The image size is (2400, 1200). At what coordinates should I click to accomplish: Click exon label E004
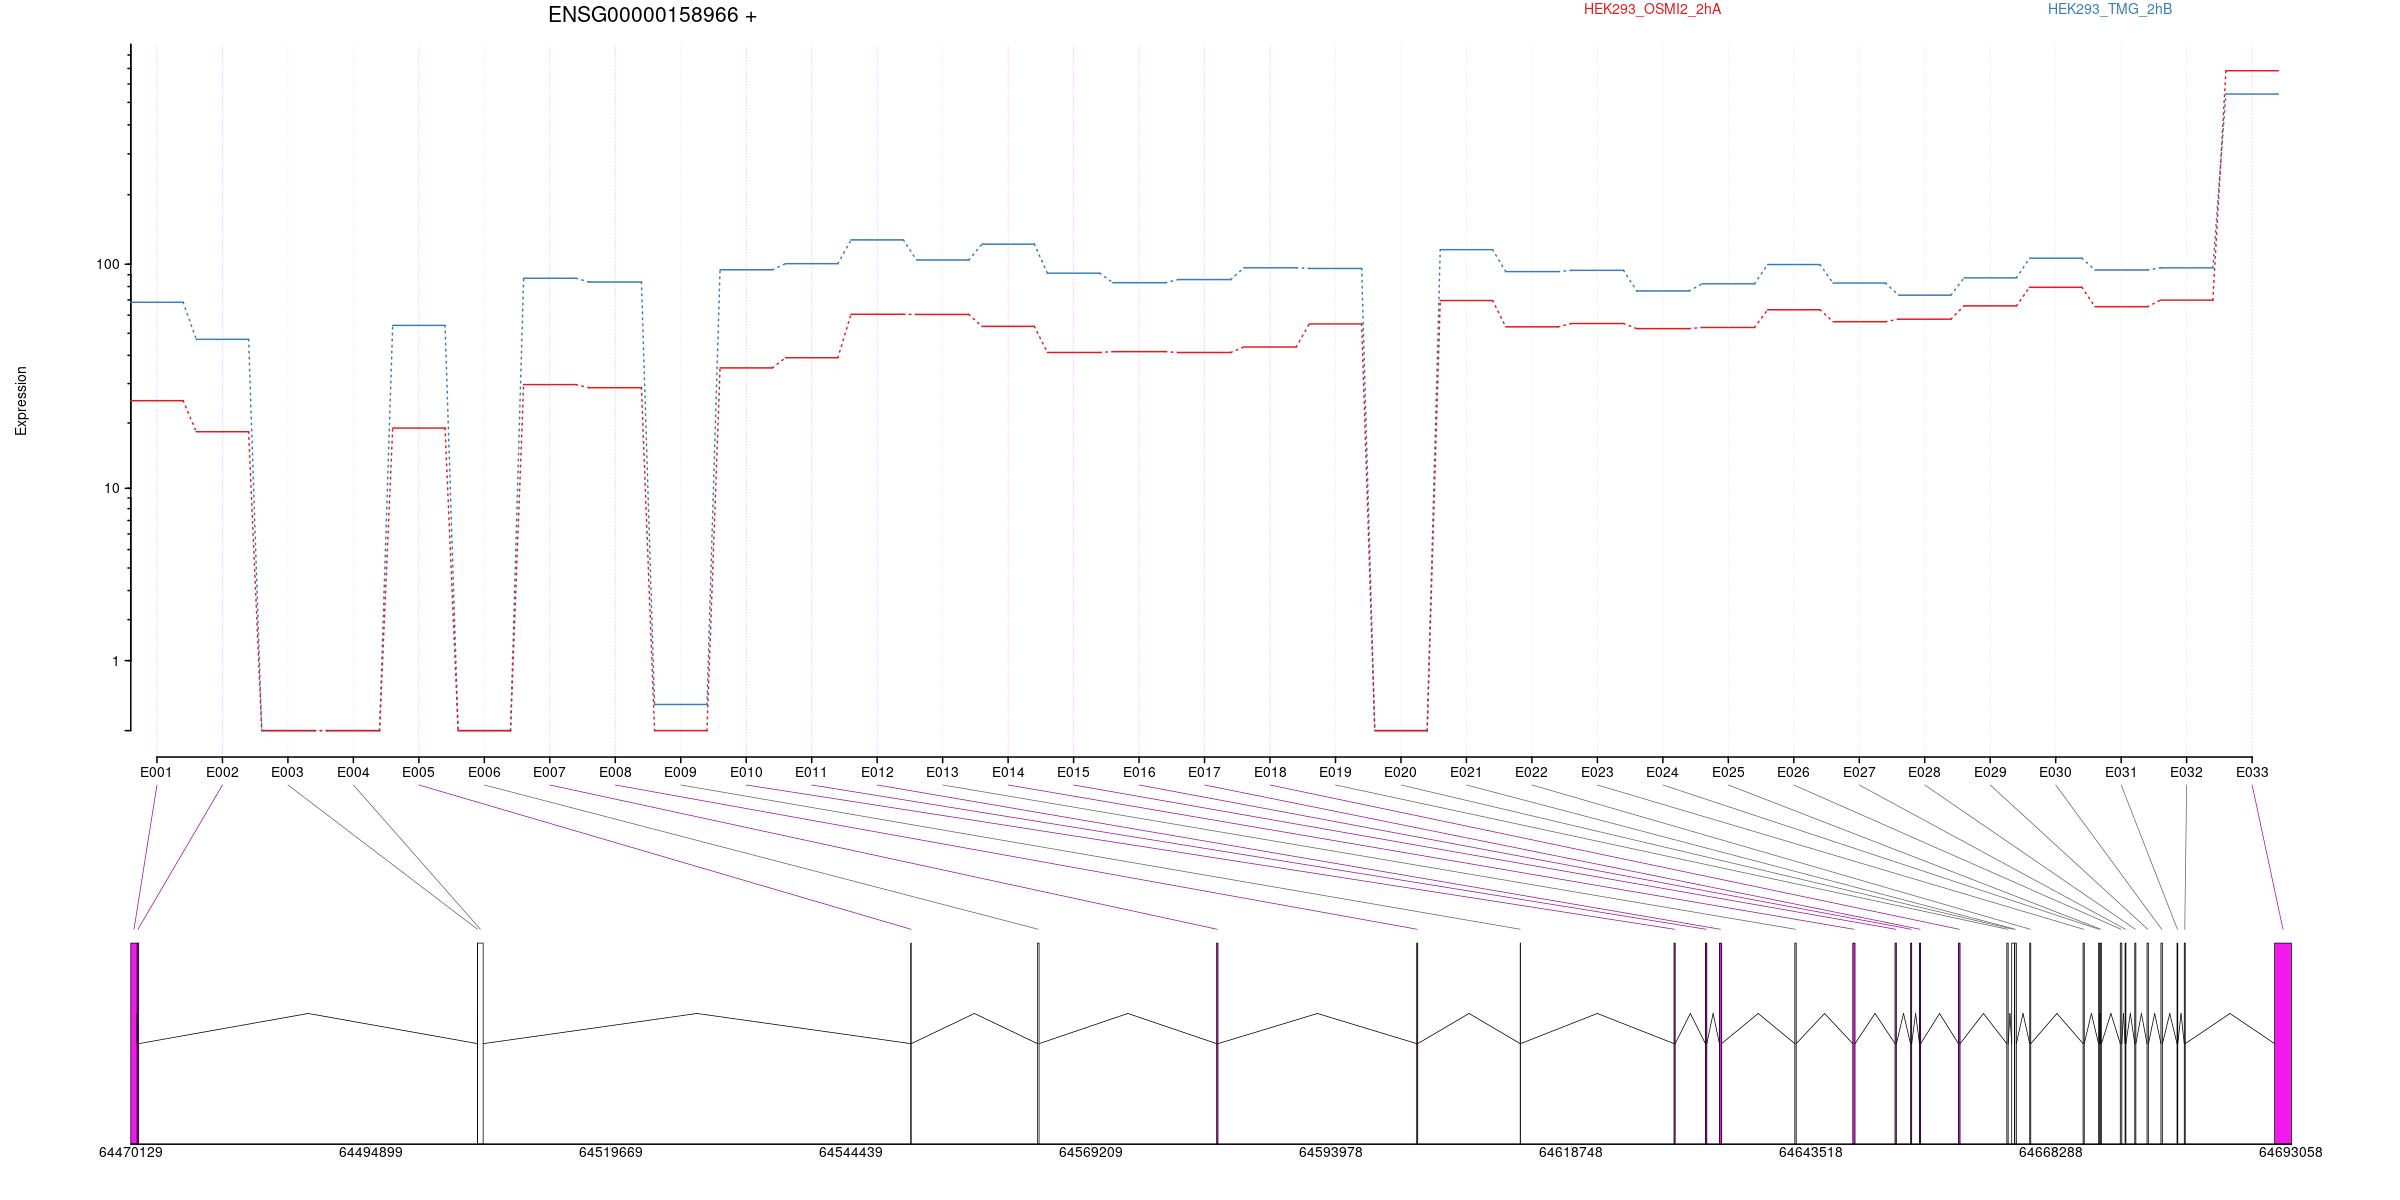(x=353, y=772)
